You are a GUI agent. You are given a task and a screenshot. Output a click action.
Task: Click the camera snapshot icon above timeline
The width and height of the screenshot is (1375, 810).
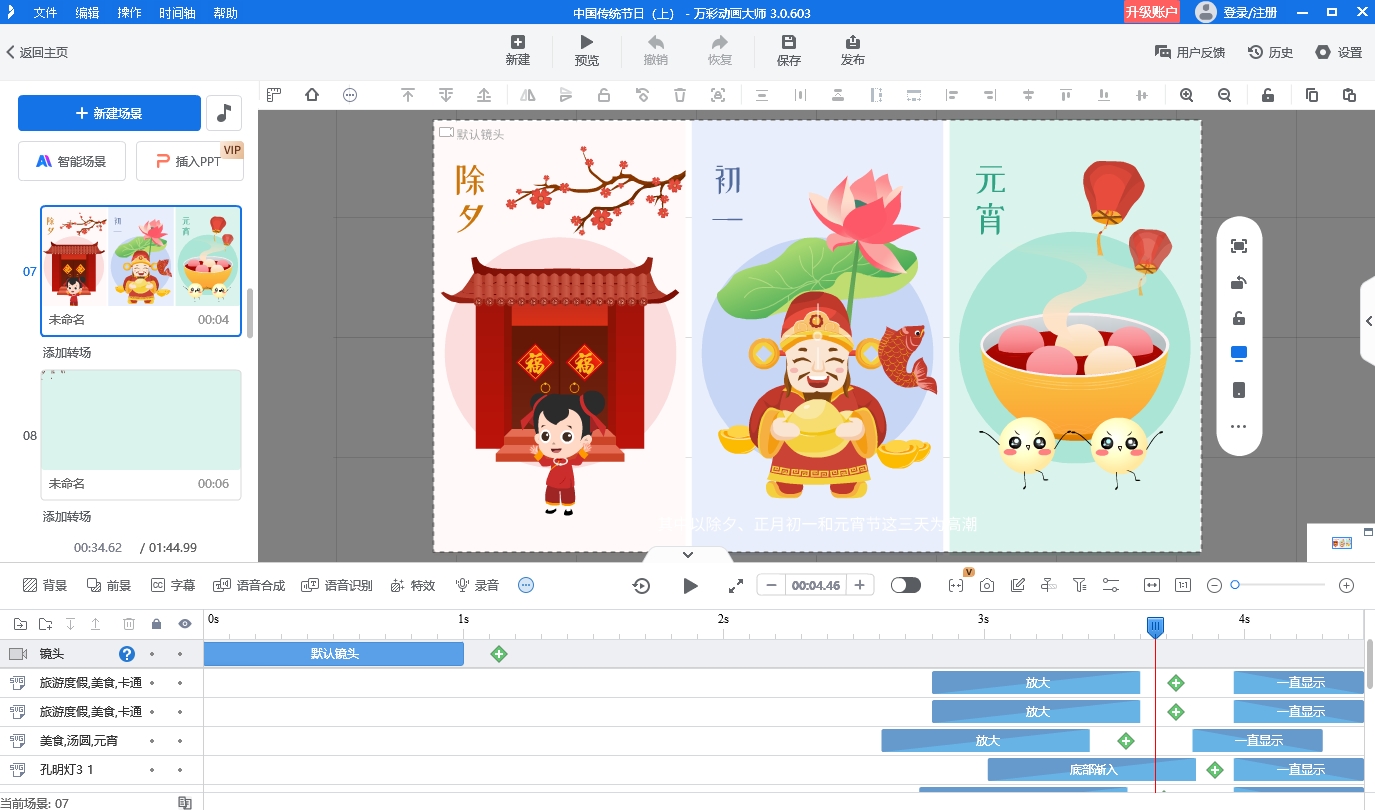coord(987,585)
